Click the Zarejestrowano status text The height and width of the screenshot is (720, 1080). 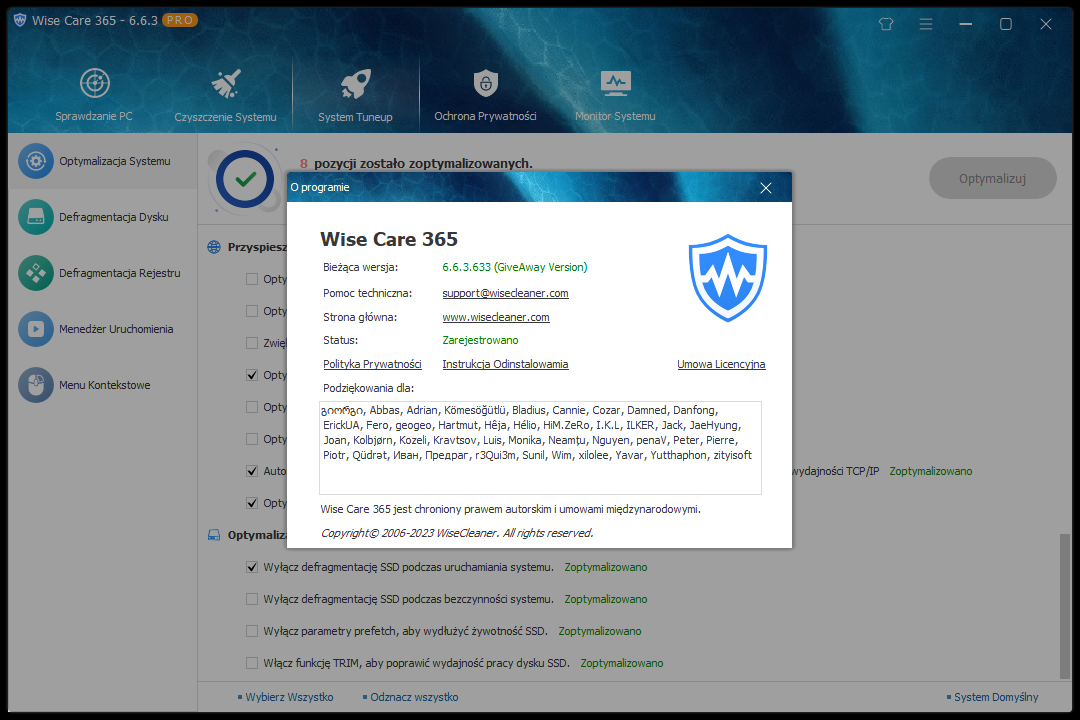480,340
